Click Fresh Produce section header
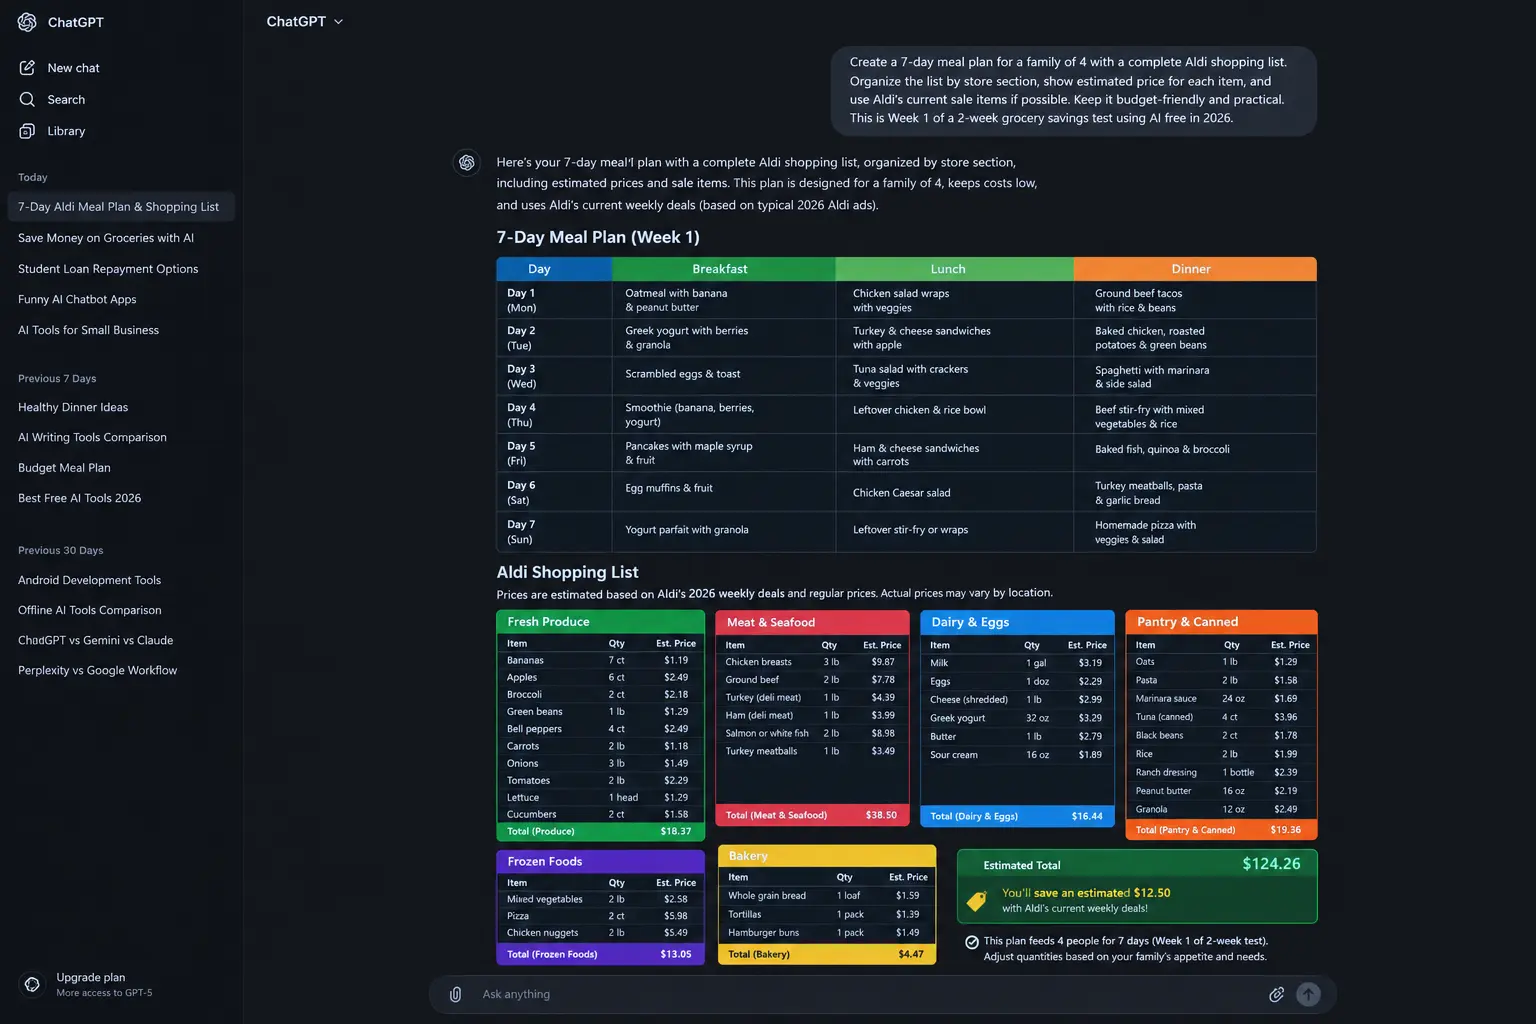This screenshot has height=1024, width=1536. (x=600, y=622)
